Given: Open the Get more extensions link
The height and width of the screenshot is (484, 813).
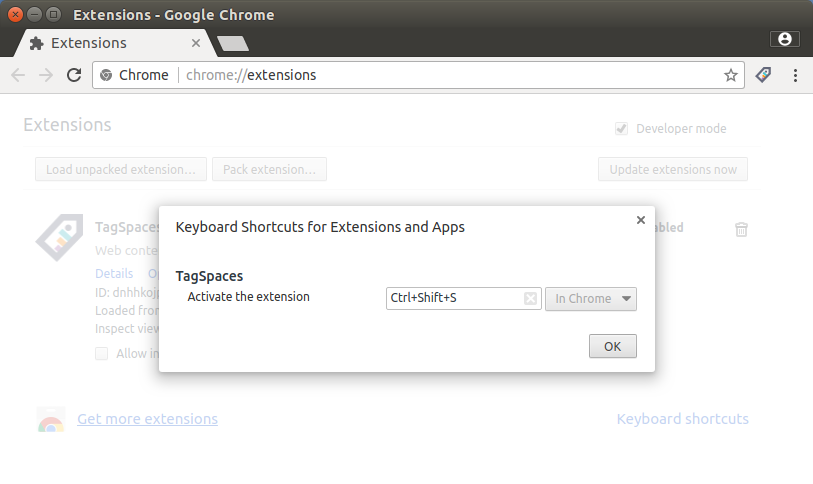Looking at the screenshot, I should tap(147, 419).
